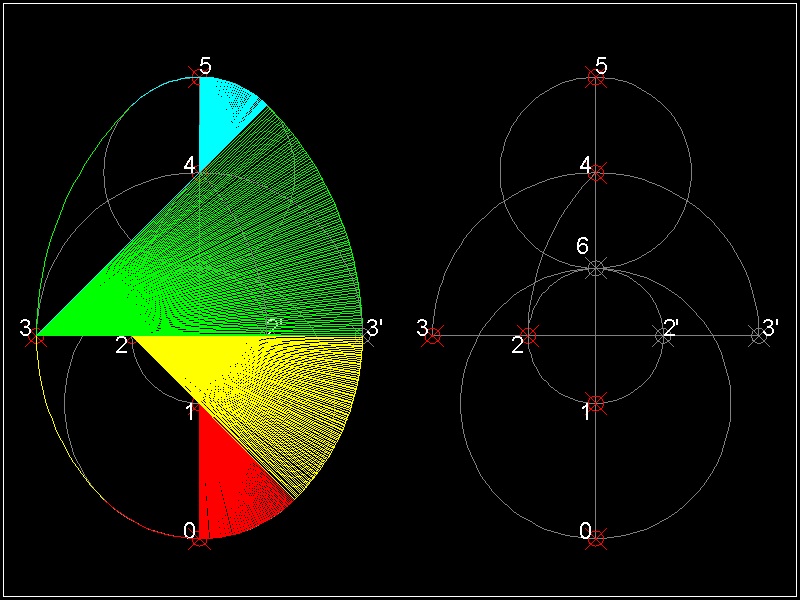Screen dimensions: 800x600
Task: Select point 5 marker atop left egg
Action: click(x=199, y=77)
